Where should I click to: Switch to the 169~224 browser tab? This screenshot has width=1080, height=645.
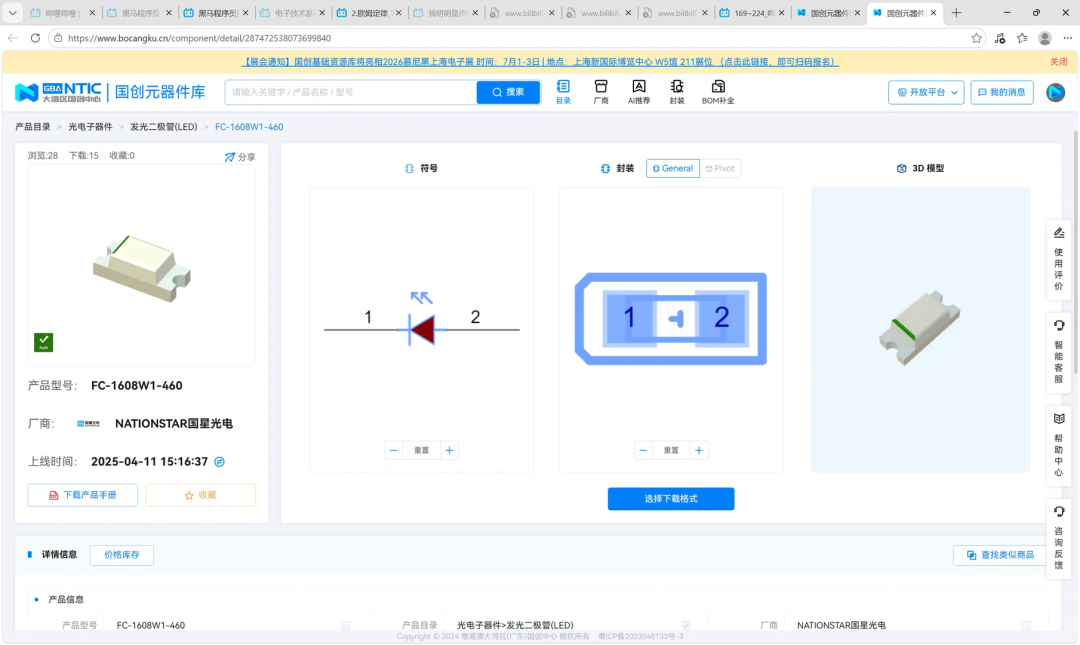(x=752, y=12)
